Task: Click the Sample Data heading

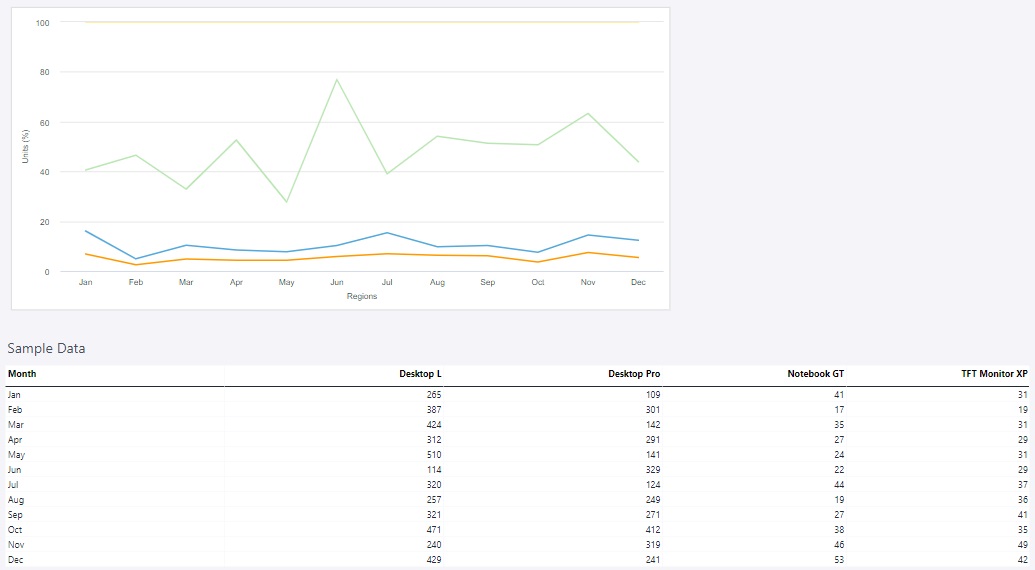Action: (46, 349)
